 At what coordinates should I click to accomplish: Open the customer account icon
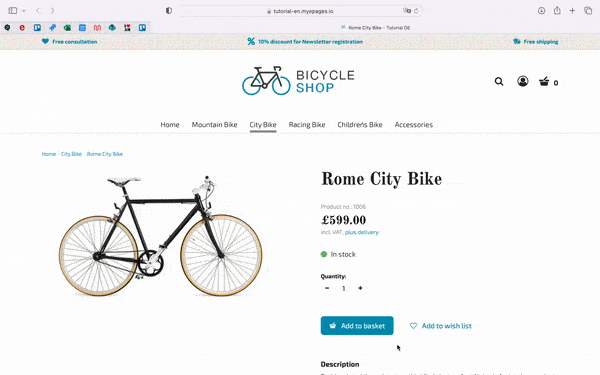click(x=523, y=81)
